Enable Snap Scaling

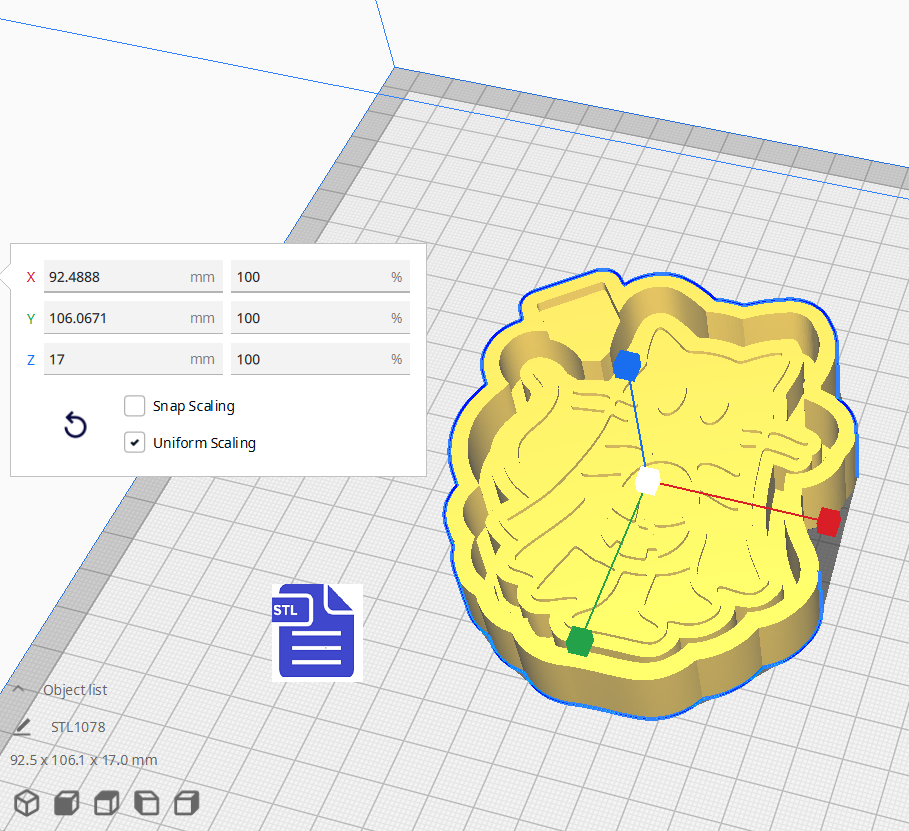(135, 406)
